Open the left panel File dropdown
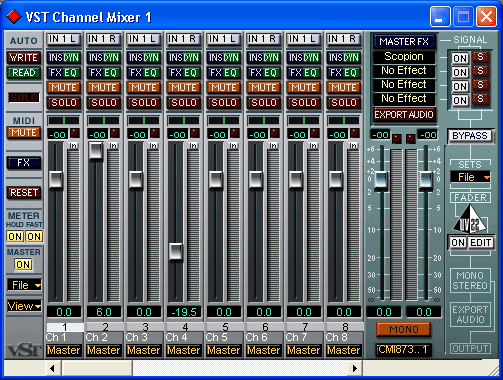This screenshot has height=380, width=503. pos(24,285)
